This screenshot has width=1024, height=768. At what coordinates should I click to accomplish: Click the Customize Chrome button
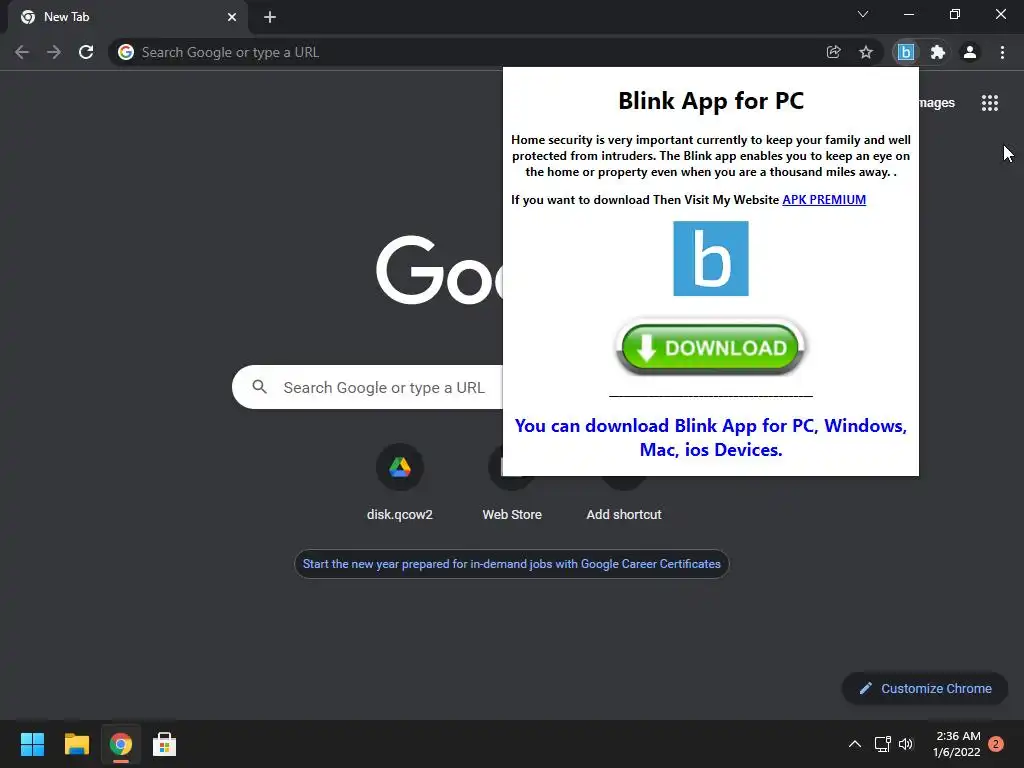[x=925, y=688]
